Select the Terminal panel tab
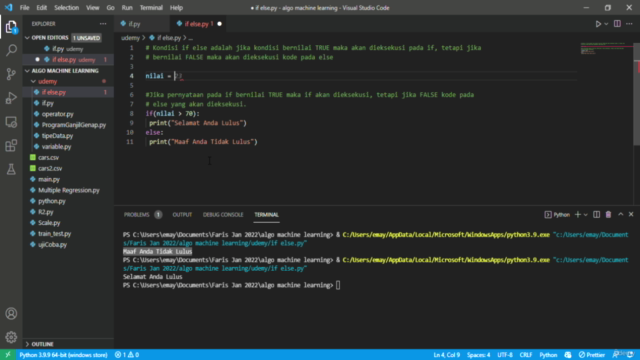Screen dimensions: 640x360 (267, 215)
